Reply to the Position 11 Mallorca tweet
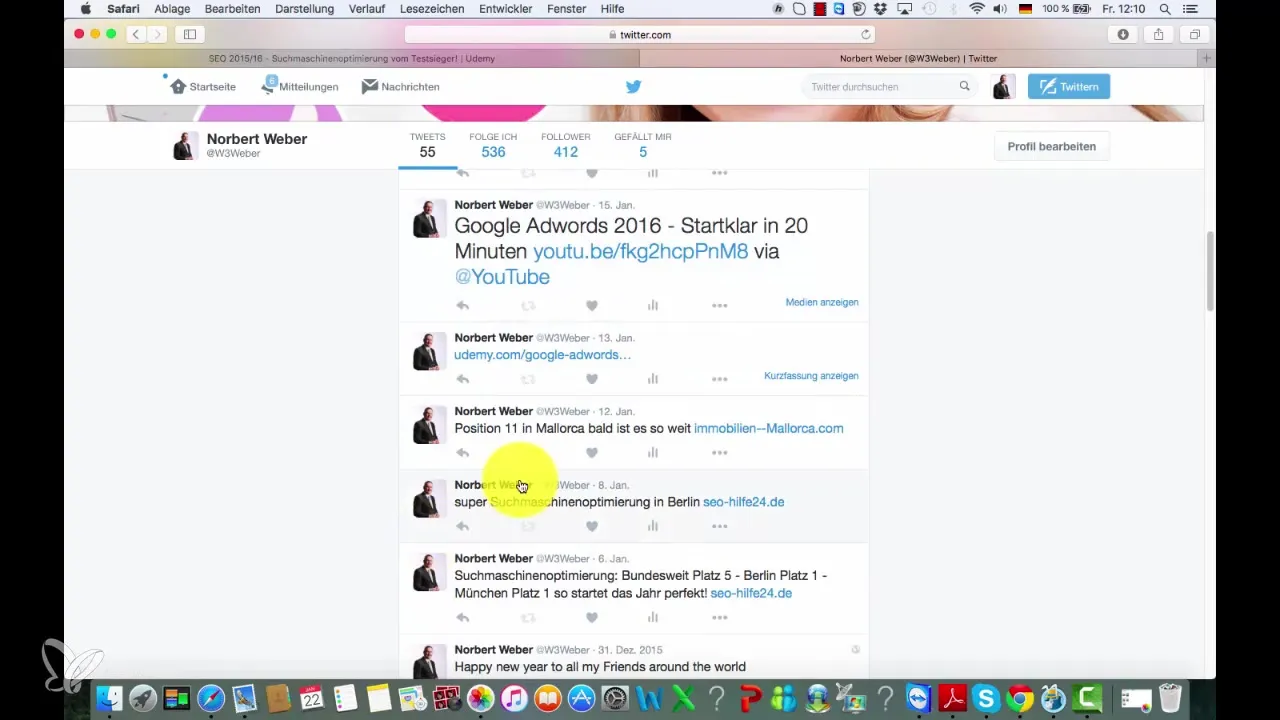This screenshot has height=720, width=1280. (x=462, y=453)
